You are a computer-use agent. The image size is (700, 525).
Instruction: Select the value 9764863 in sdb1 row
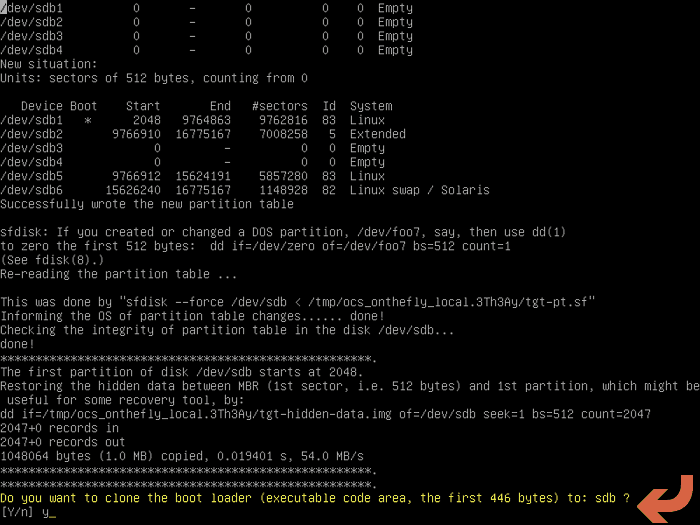coord(206,120)
